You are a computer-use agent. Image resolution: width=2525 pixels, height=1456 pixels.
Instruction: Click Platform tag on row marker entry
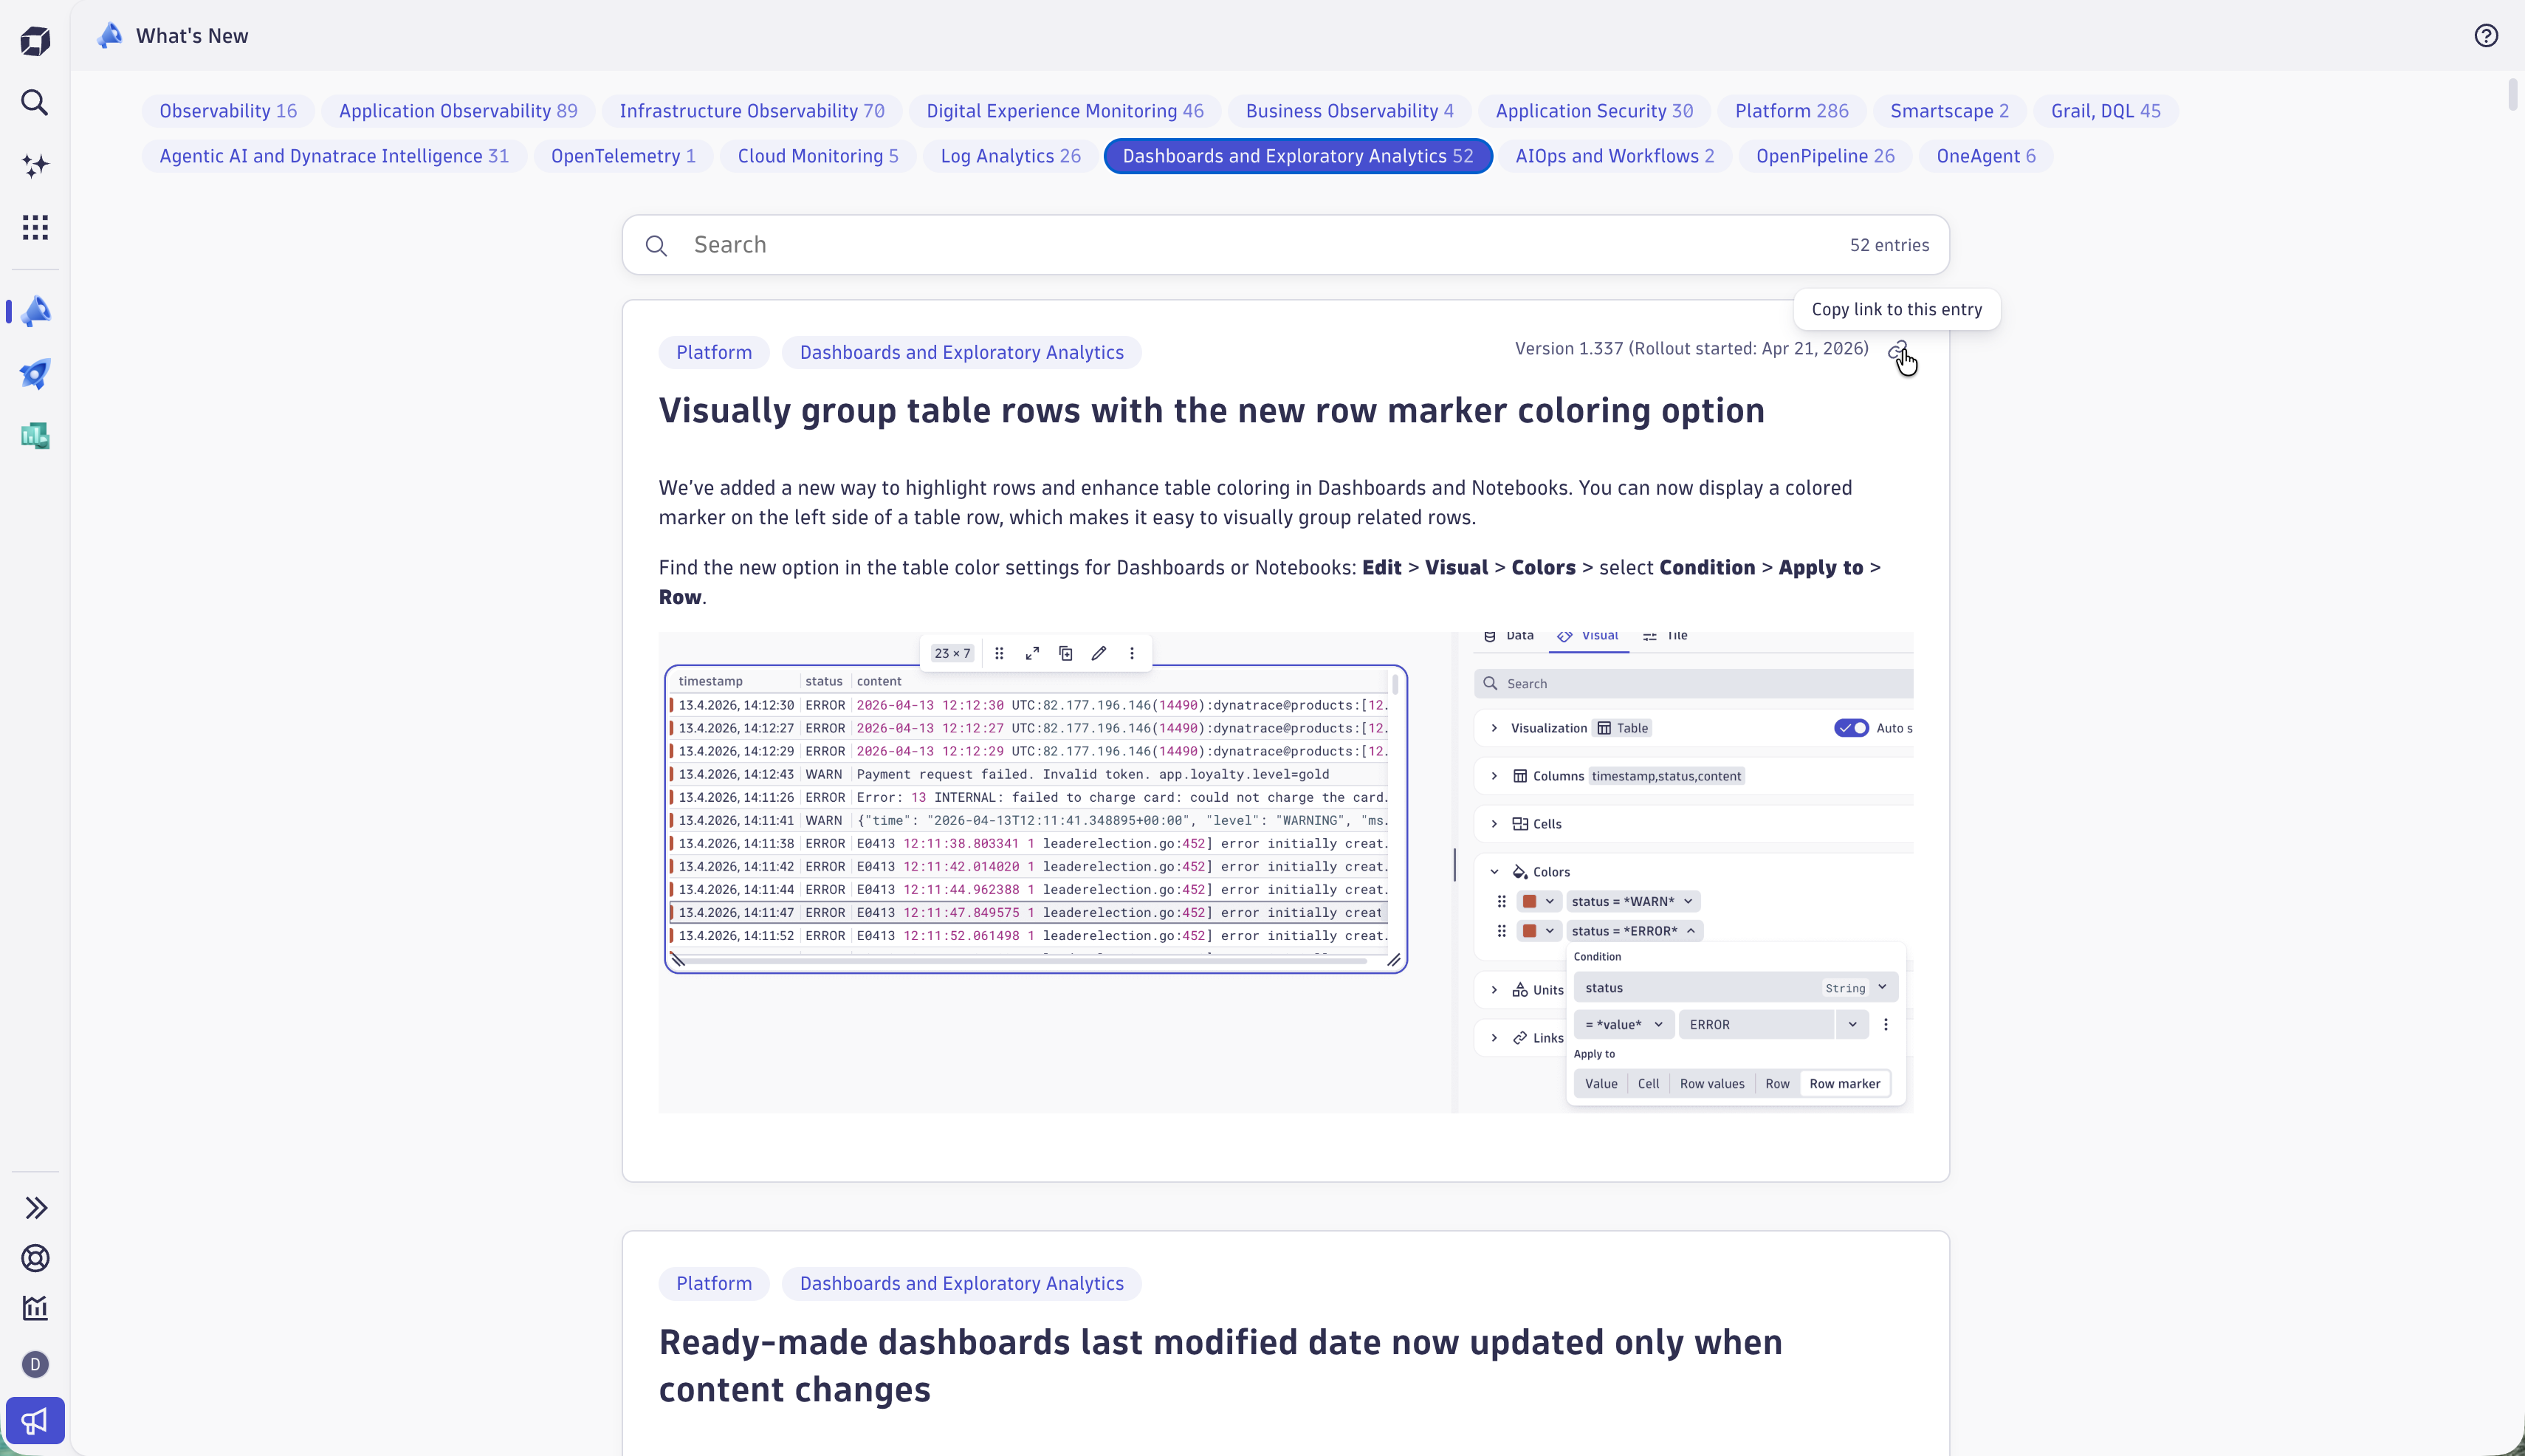714,352
